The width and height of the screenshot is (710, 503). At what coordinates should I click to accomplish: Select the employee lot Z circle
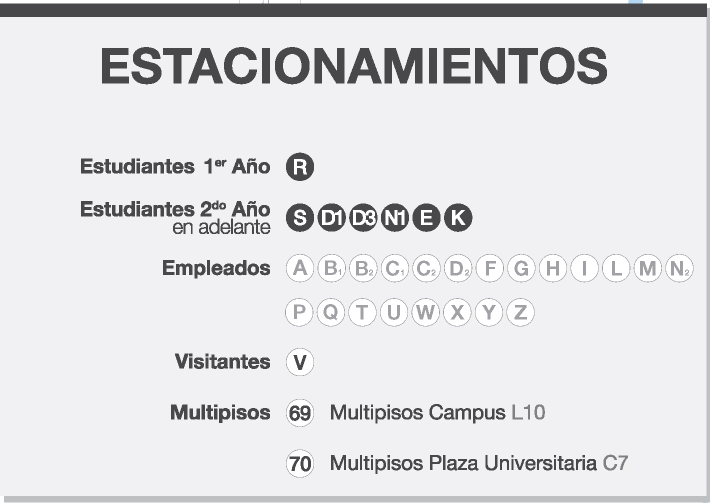pos(521,312)
